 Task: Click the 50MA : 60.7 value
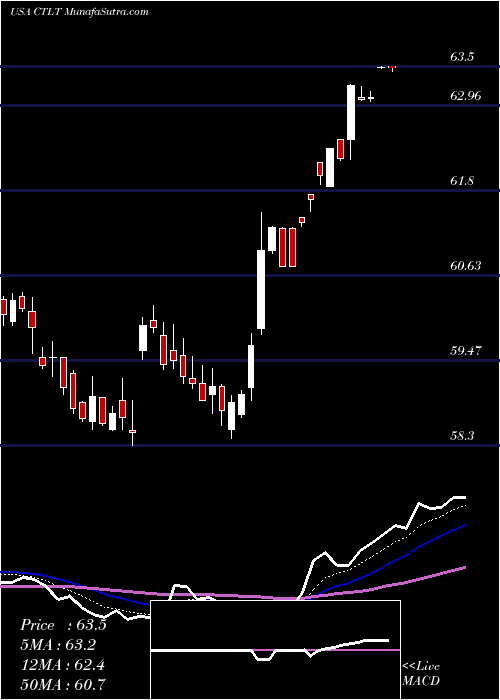62,684
